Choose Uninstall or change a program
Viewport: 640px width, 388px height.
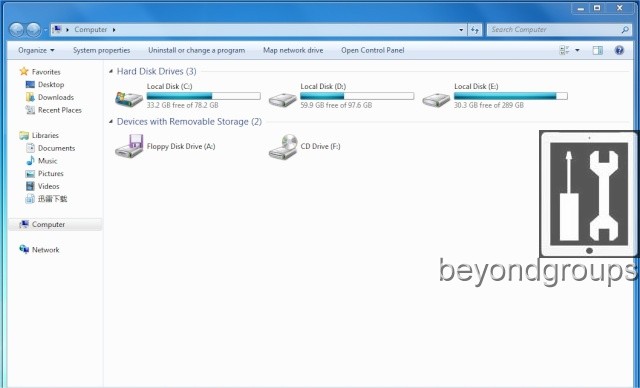point(196,50)
